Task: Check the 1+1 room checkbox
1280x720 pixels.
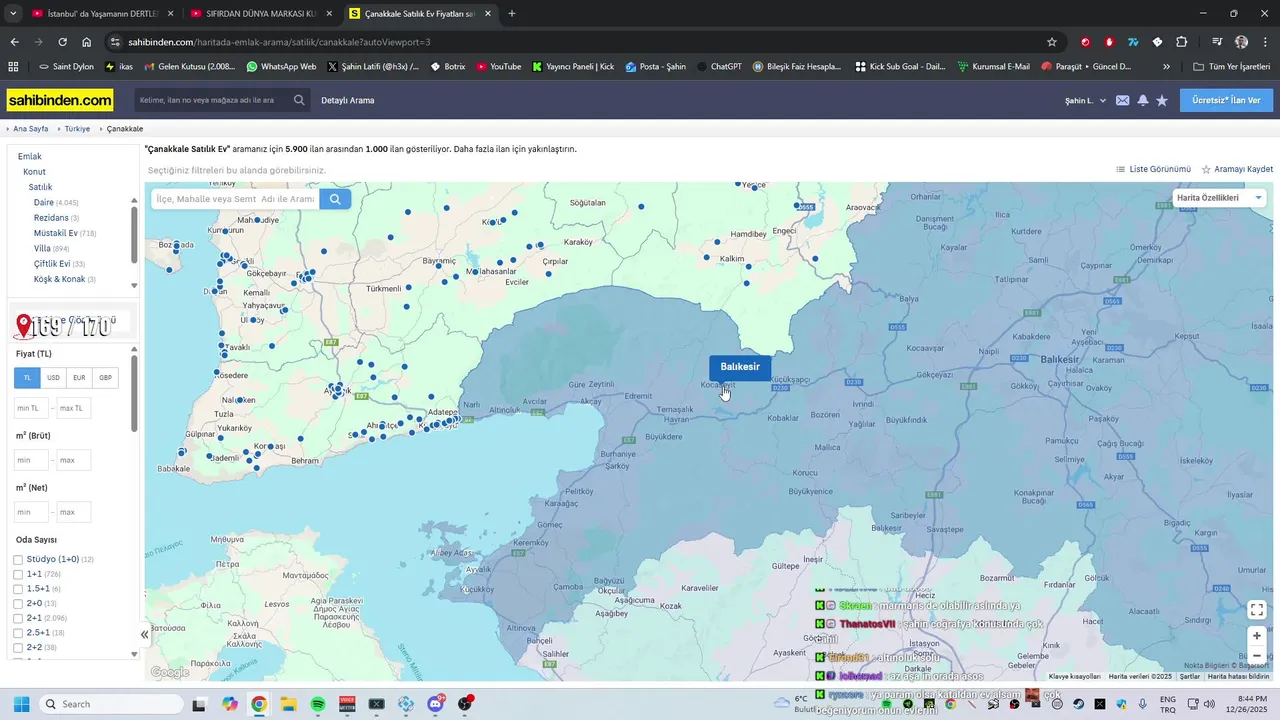Action: [18, 575]
